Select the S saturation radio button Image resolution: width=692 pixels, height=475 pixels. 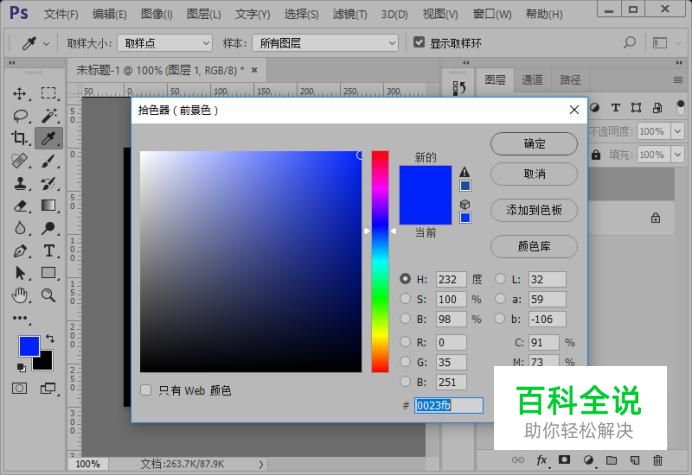tap(405, 298)
